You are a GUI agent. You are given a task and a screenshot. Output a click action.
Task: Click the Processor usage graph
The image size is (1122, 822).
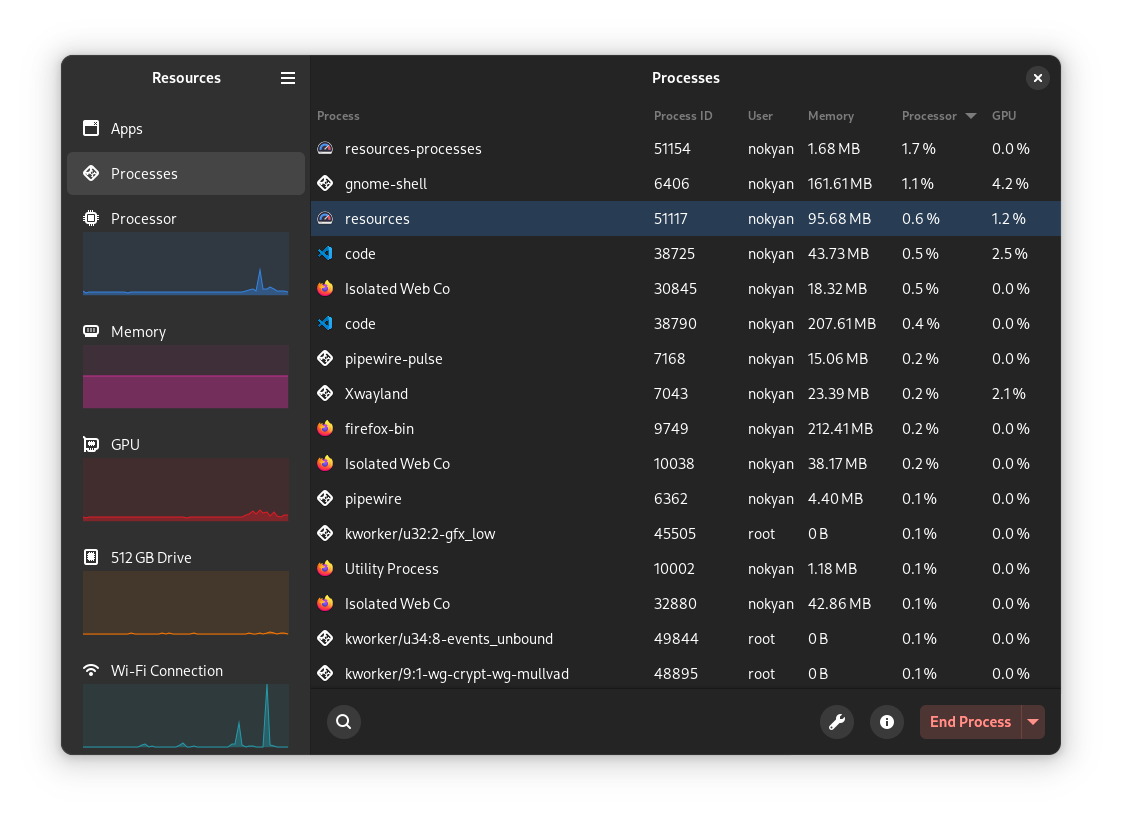185,264
